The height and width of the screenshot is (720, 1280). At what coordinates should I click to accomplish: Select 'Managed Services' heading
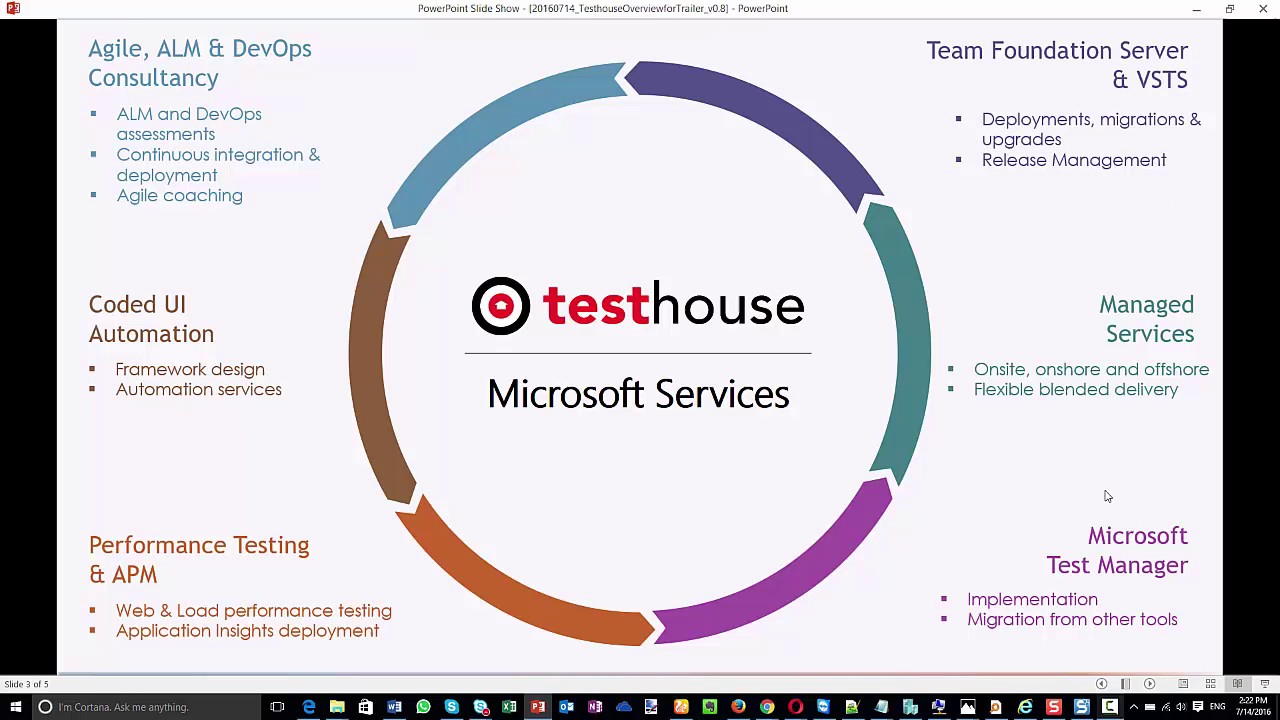pos(1147,319)
